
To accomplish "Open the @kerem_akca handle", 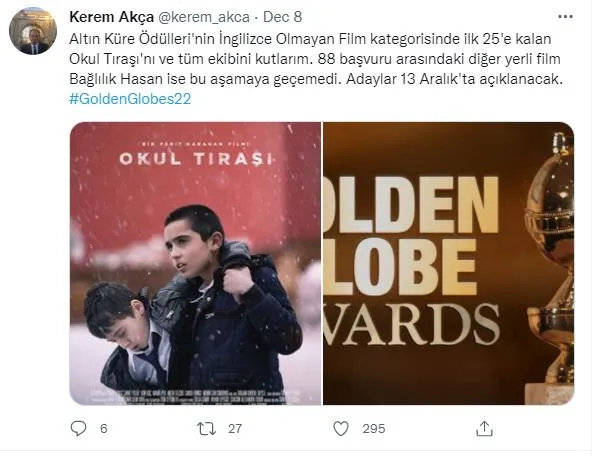I will pyautogui.click(x=203, y=17).
